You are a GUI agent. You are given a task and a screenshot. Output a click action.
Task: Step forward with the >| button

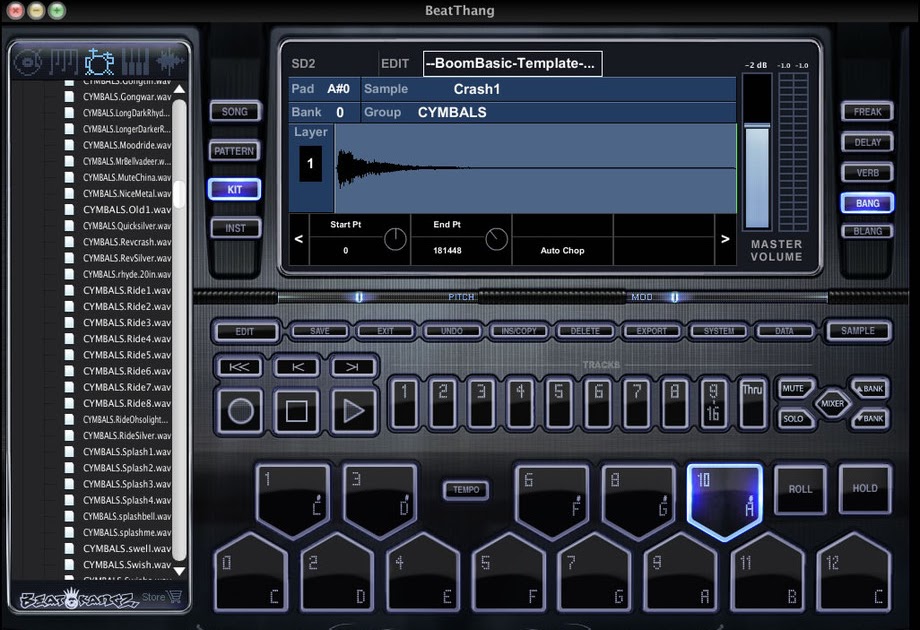[x=353, y=367]
